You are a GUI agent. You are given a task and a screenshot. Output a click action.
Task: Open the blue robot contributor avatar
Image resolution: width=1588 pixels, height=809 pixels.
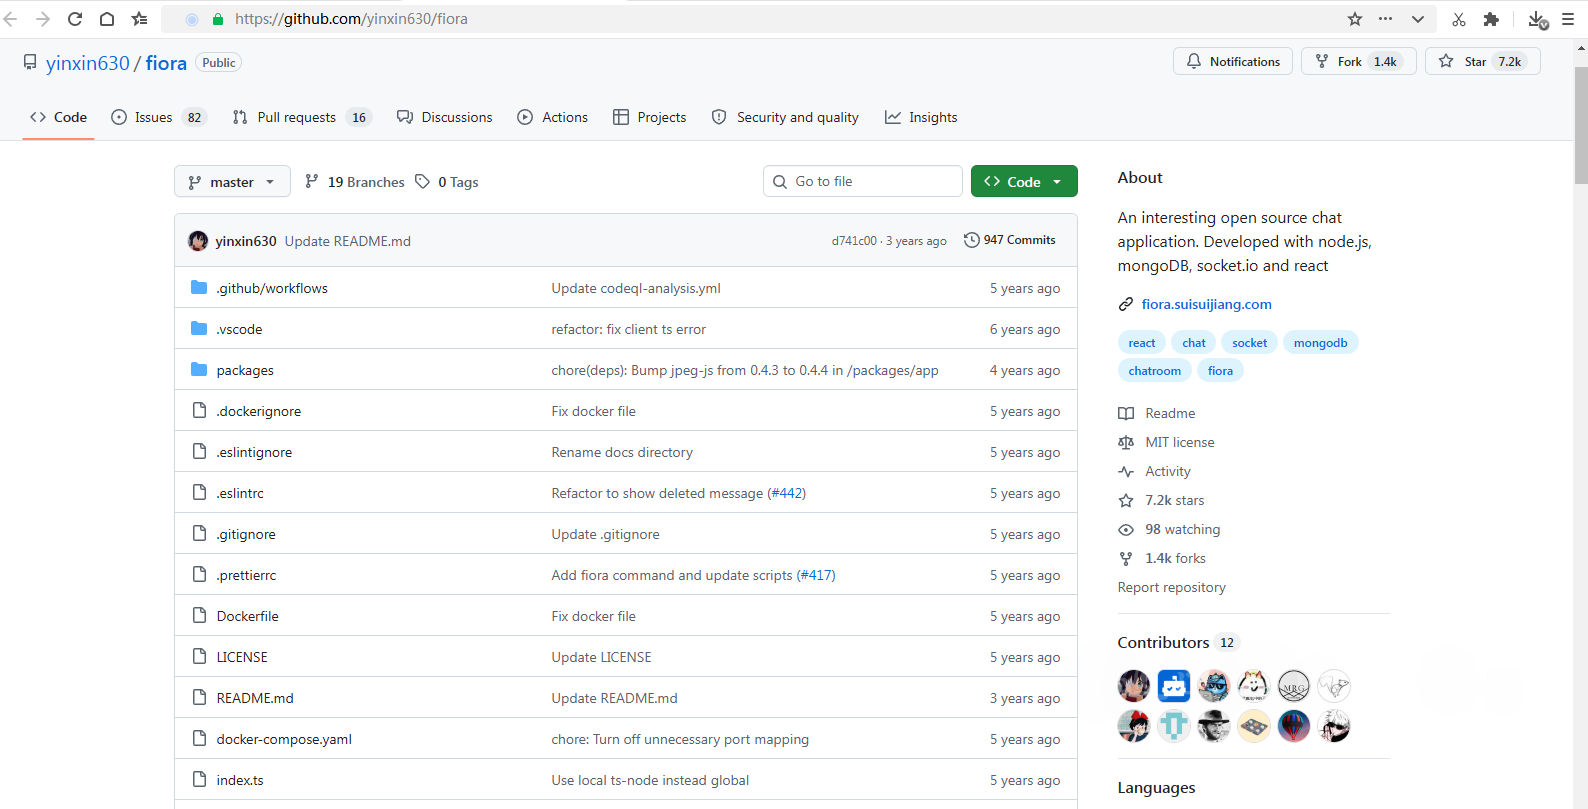[x=1174, y=686]
